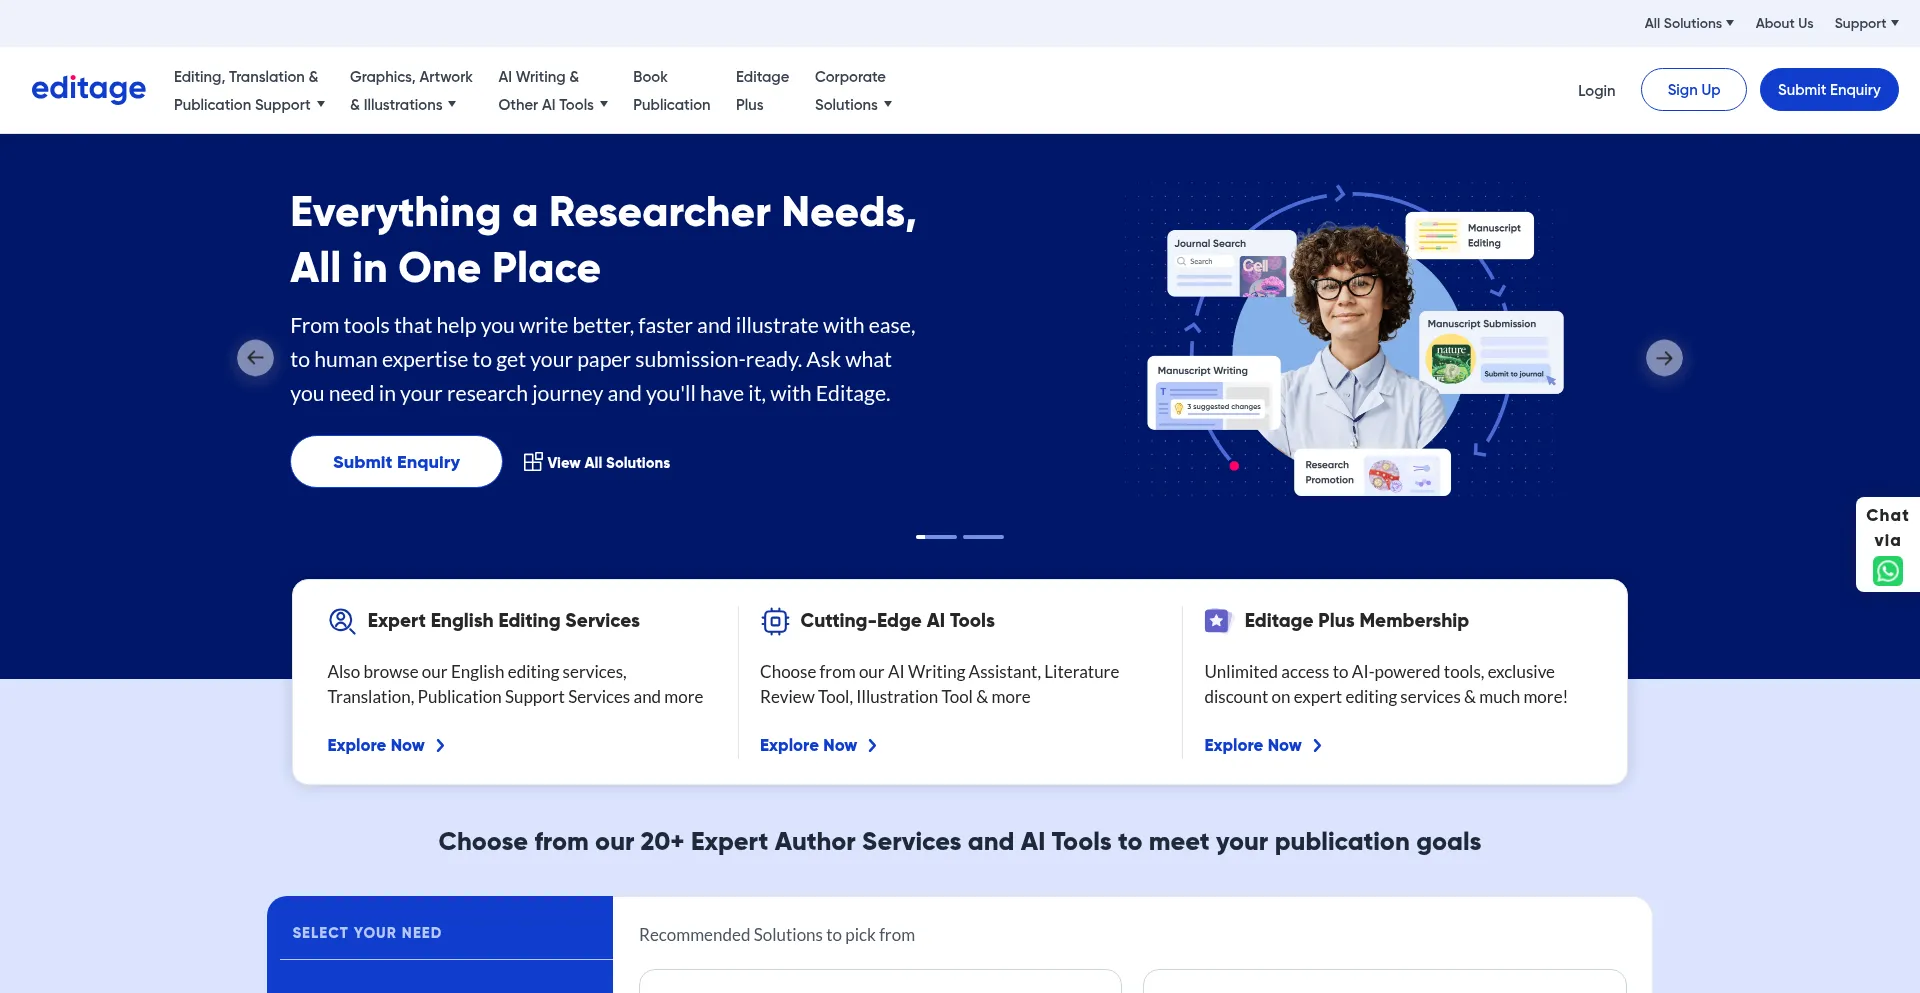This screenshot has width=1920, height=993.
Task: Select the first carousel indicator dash
Action: 936,537
